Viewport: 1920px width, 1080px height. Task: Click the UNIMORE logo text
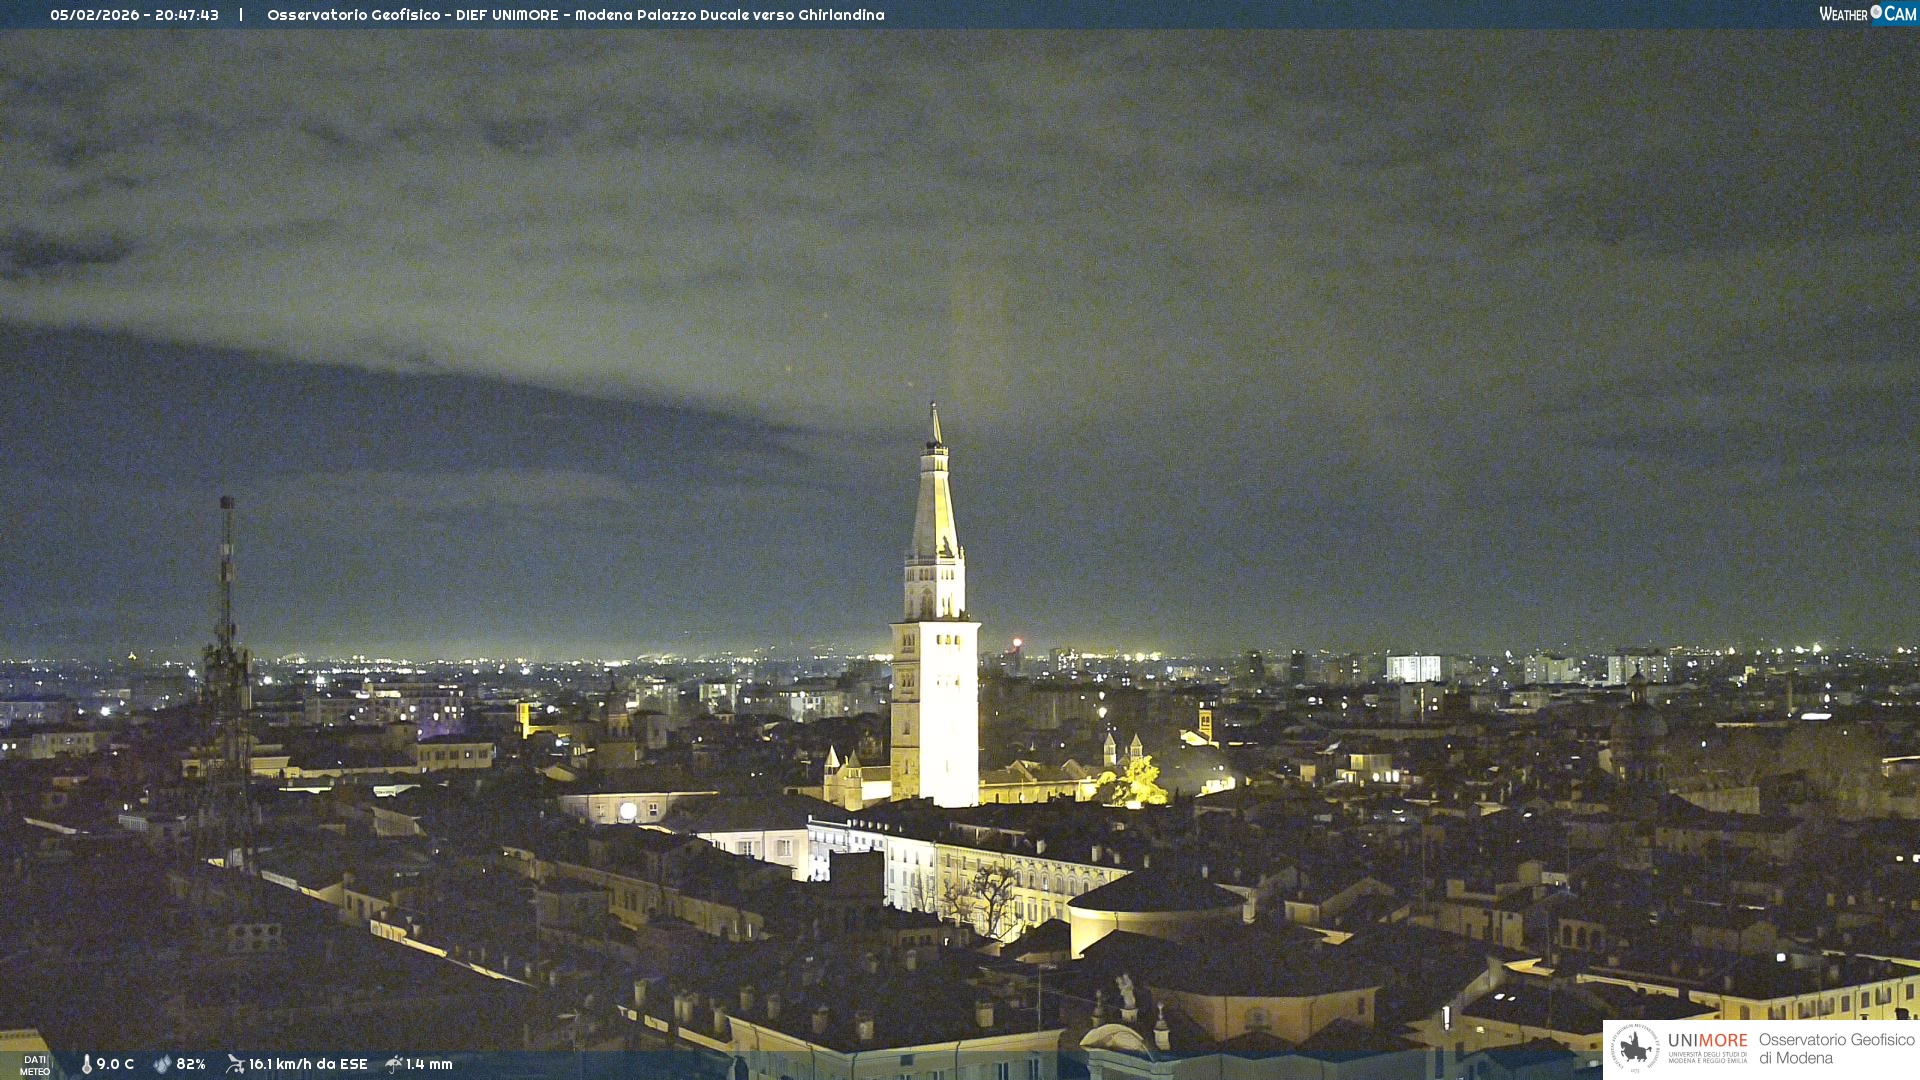pyautogui.click(x=1707, y=1041)
